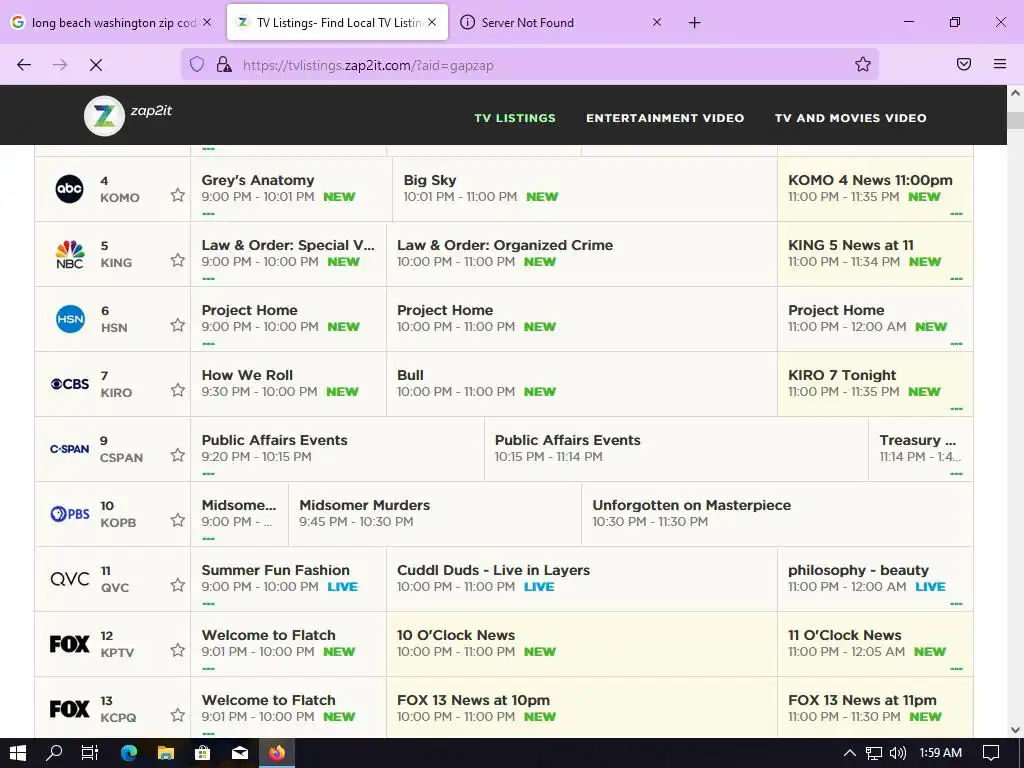1024x768 pixels.
Task: Bookmark this page with star icon
Action: pyautogui.click(x=863, y=64)
